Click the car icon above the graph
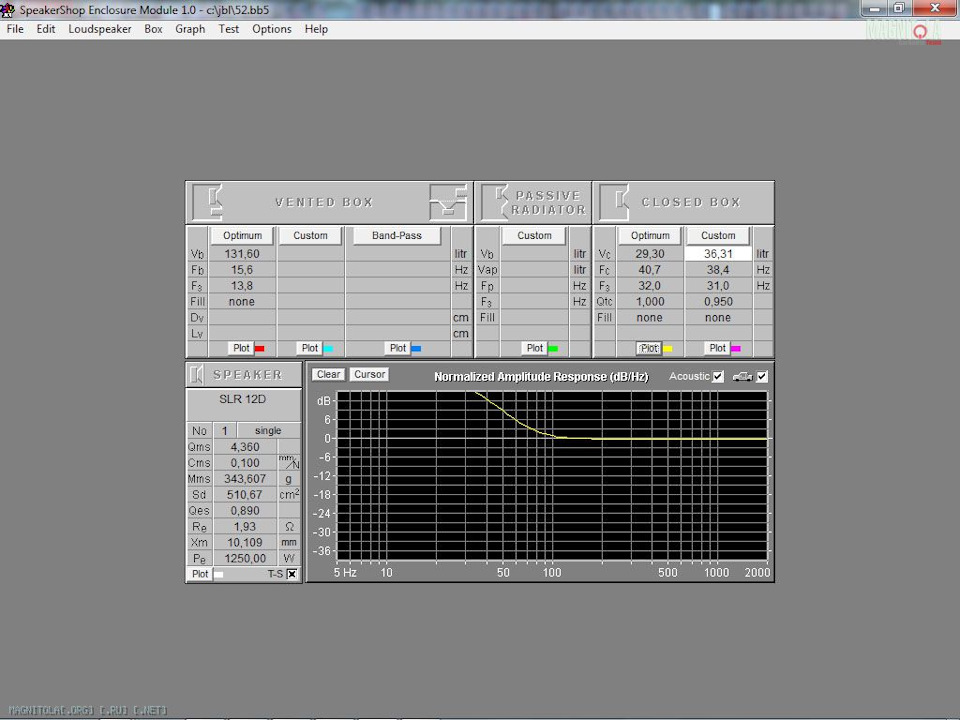This screenshot has height=720, width=960. click(x=741, y=377)
